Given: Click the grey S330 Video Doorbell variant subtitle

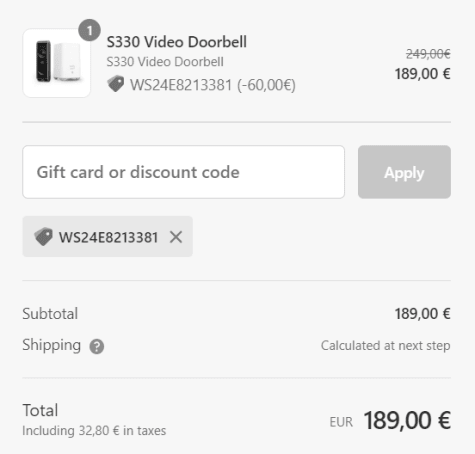Looking at the screenshot, I should click(165, 62).
